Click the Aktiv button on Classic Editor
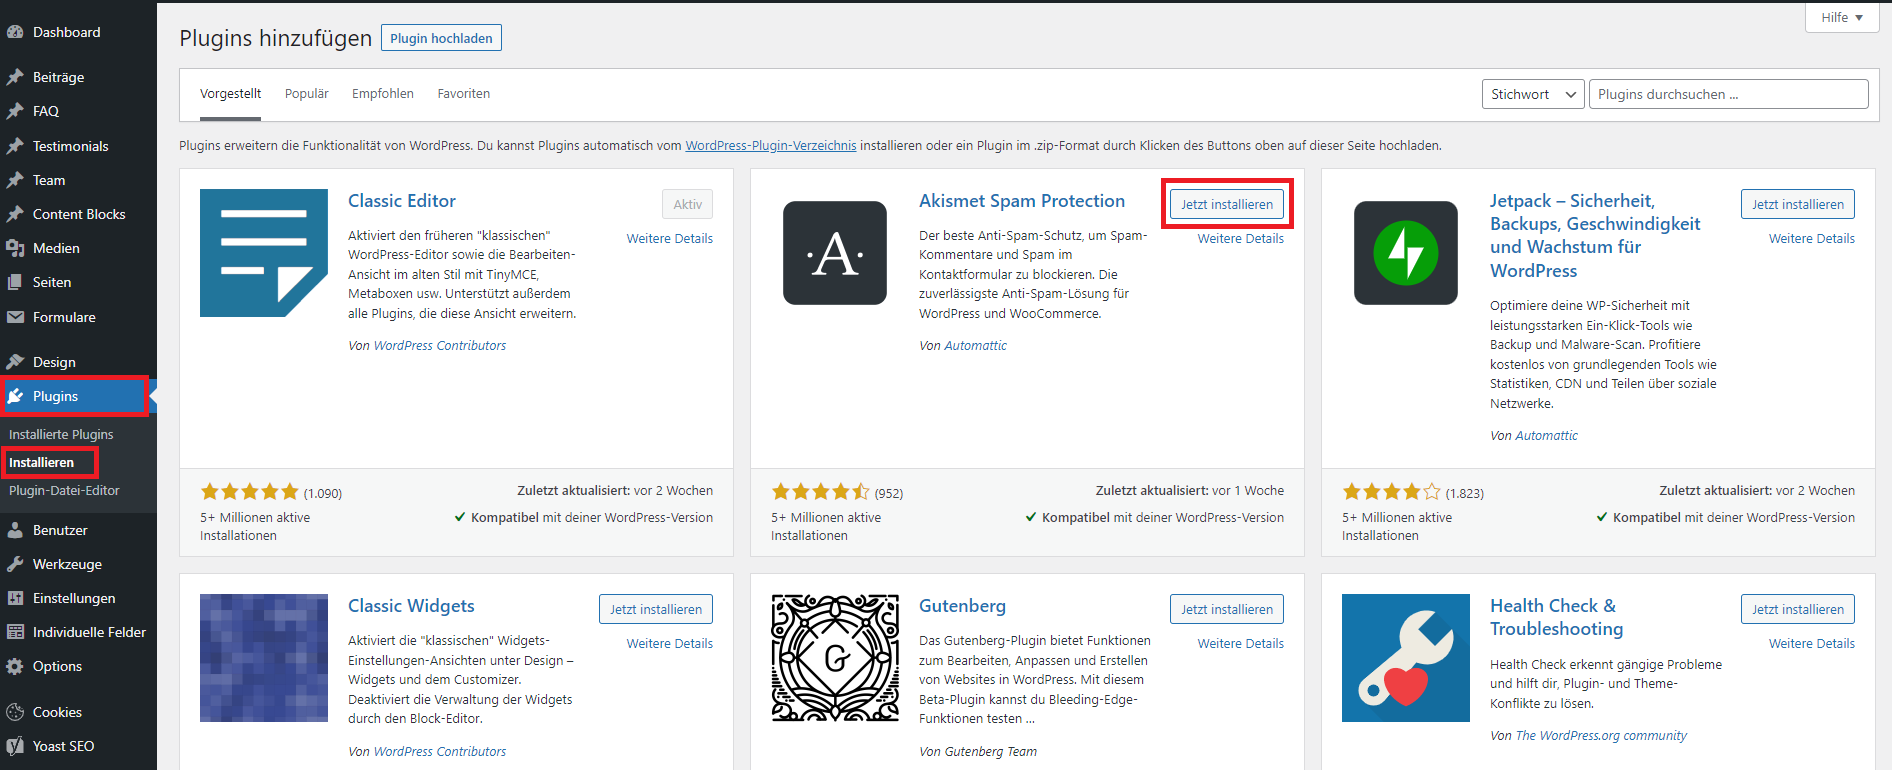This screenshot has width=1892, height=770. click(x=687, y=204)
